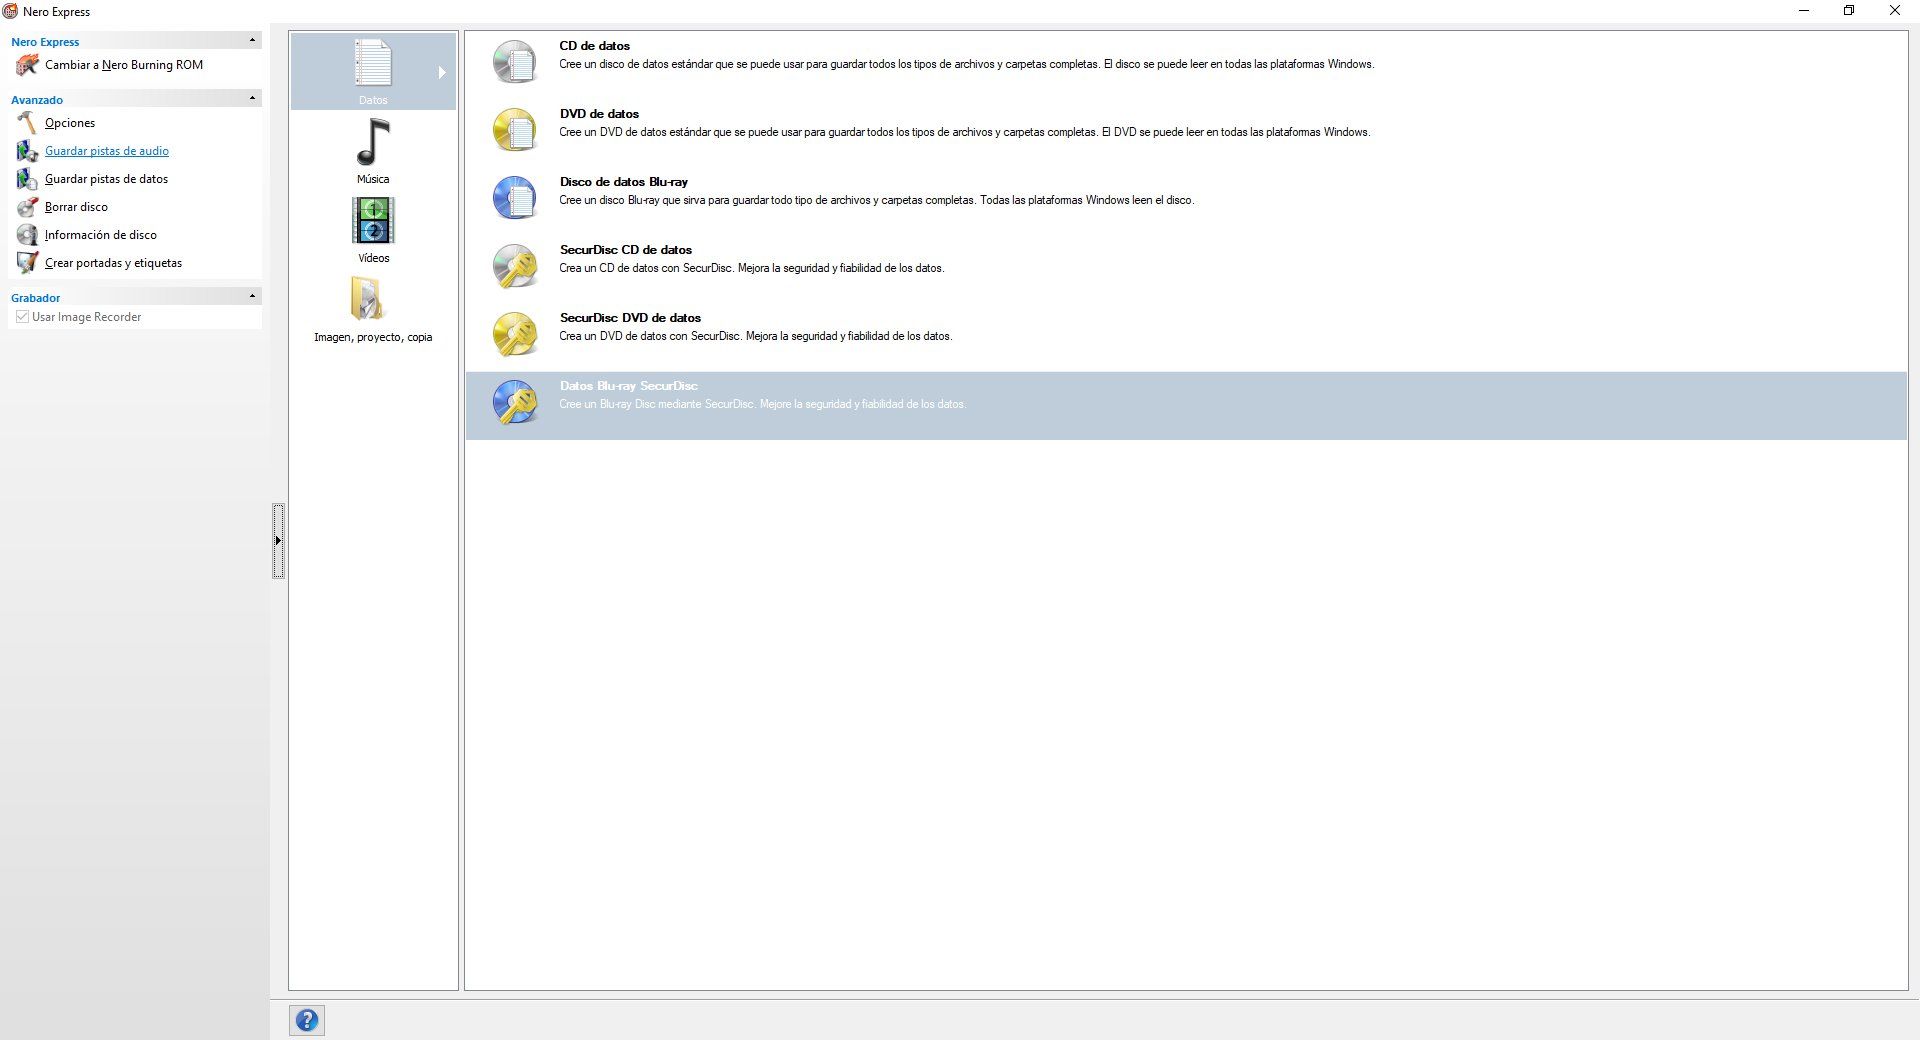Click the Blu-ray SecurDisc description text
This screenshot has width=1920, height=1040.
(x=762, y=404)
